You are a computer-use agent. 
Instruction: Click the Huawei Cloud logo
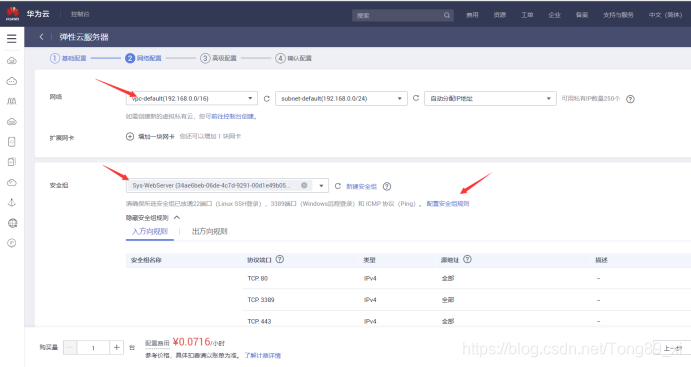(x=13, y=14)
